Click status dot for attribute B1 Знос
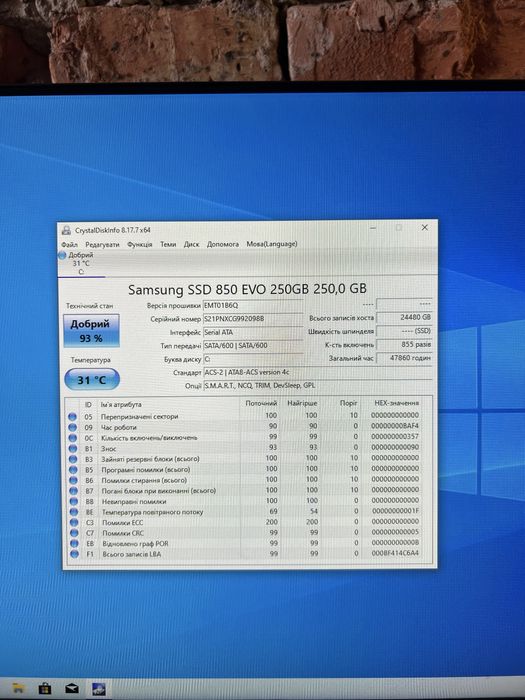 [73, 449]
